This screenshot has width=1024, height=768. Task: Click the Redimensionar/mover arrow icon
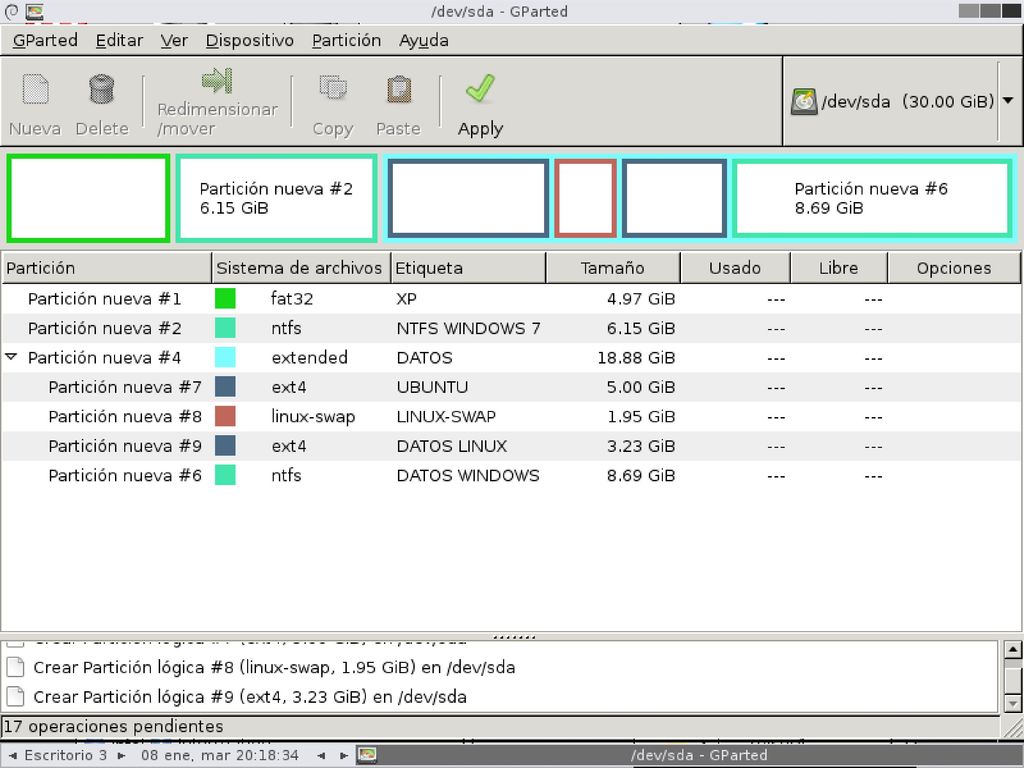pyautogui.click(x=217, y=80)
